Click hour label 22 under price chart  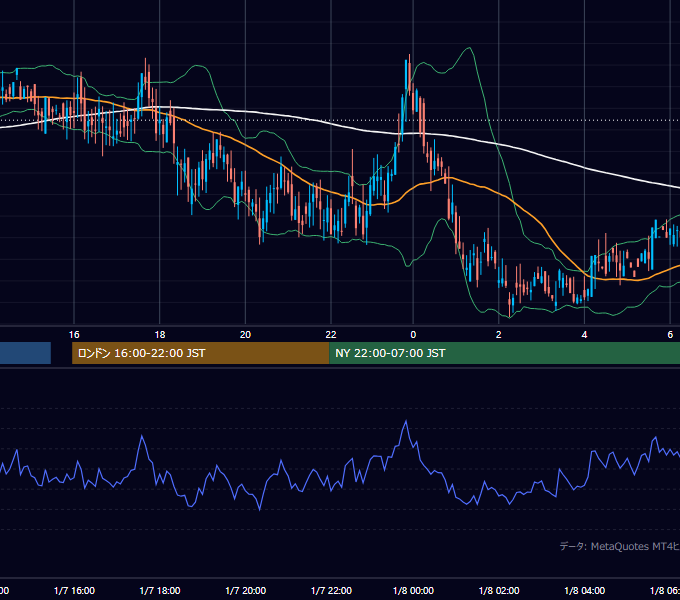331,335
